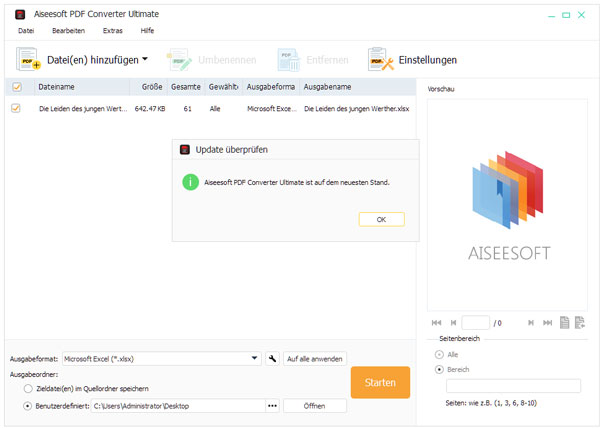Open the Datei menu
600x428 pixels.
26,31
